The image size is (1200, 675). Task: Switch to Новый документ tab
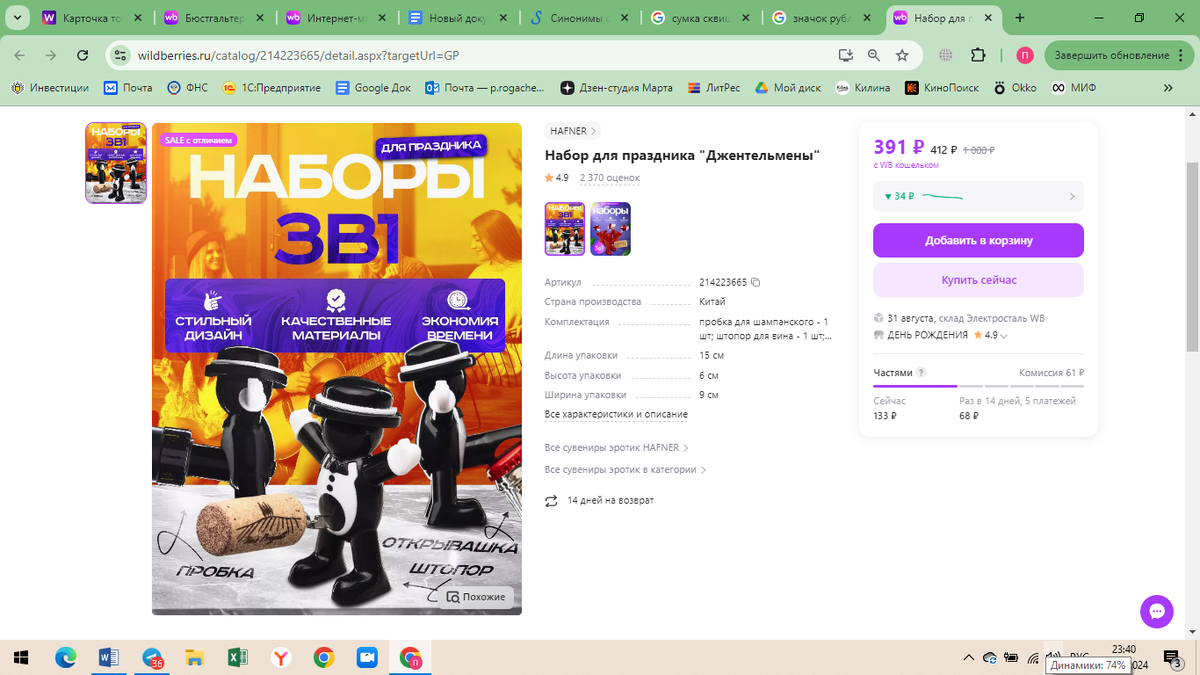(459, 18)
